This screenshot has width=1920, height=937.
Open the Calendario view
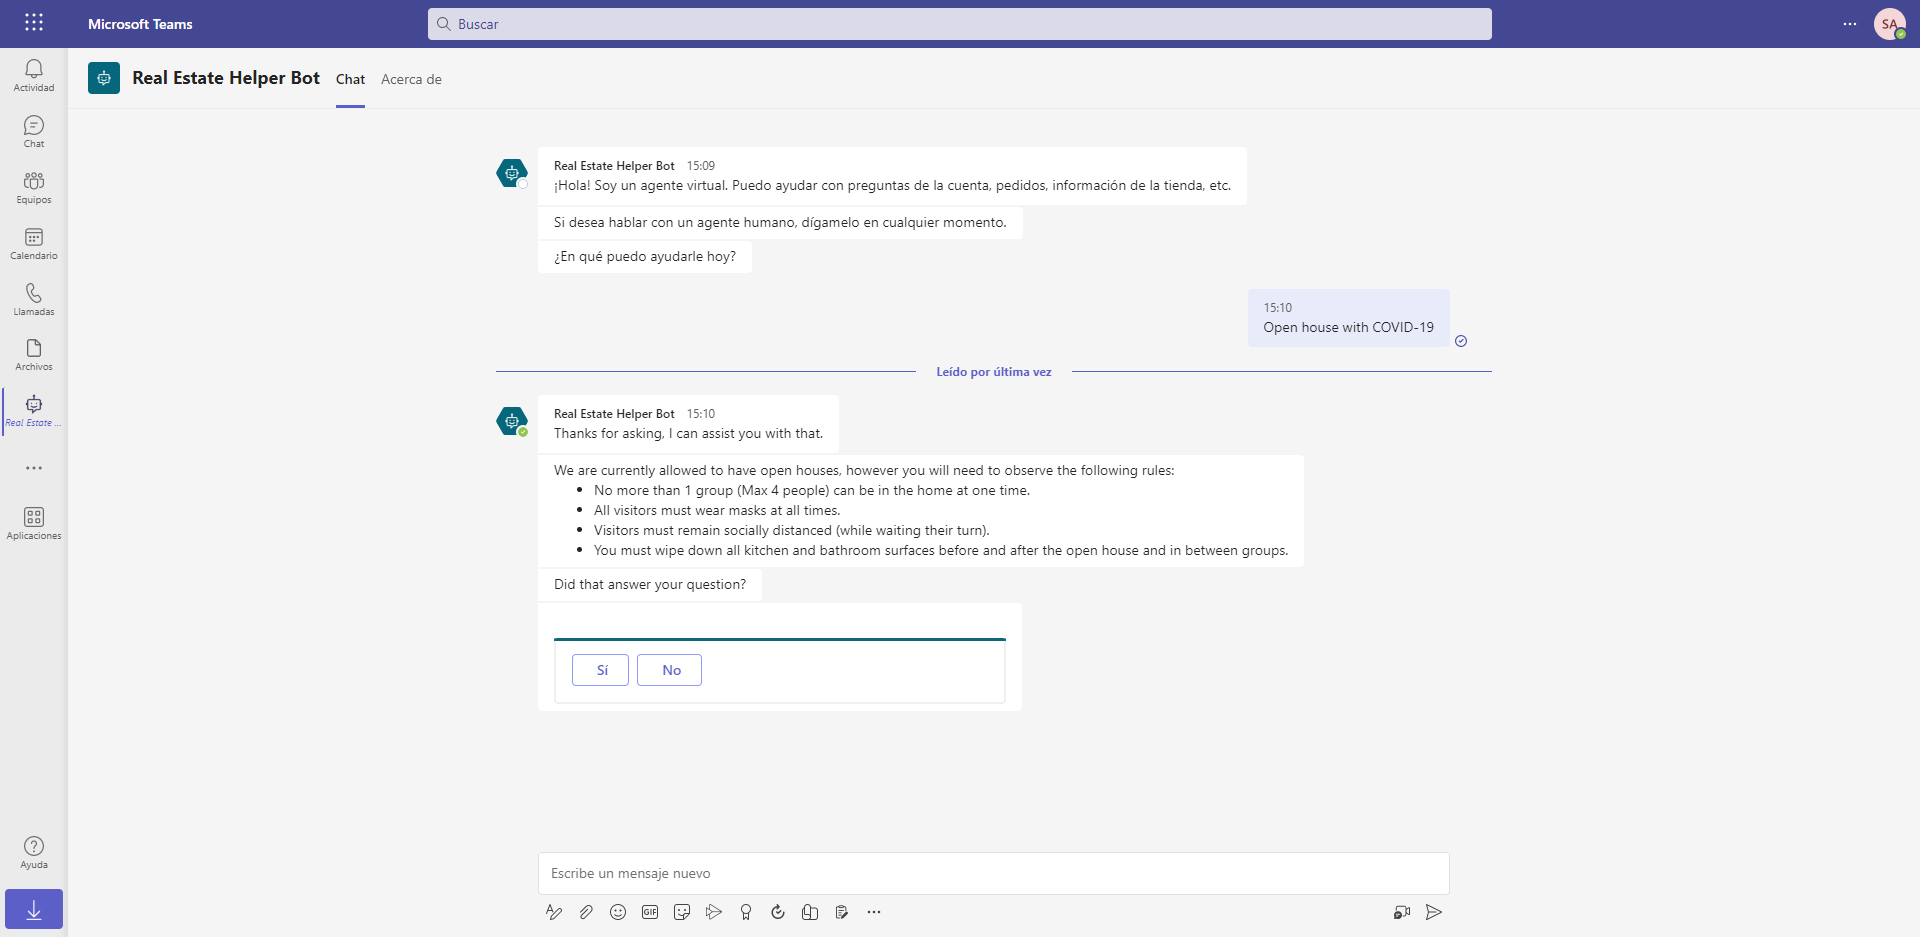point(34,243)
